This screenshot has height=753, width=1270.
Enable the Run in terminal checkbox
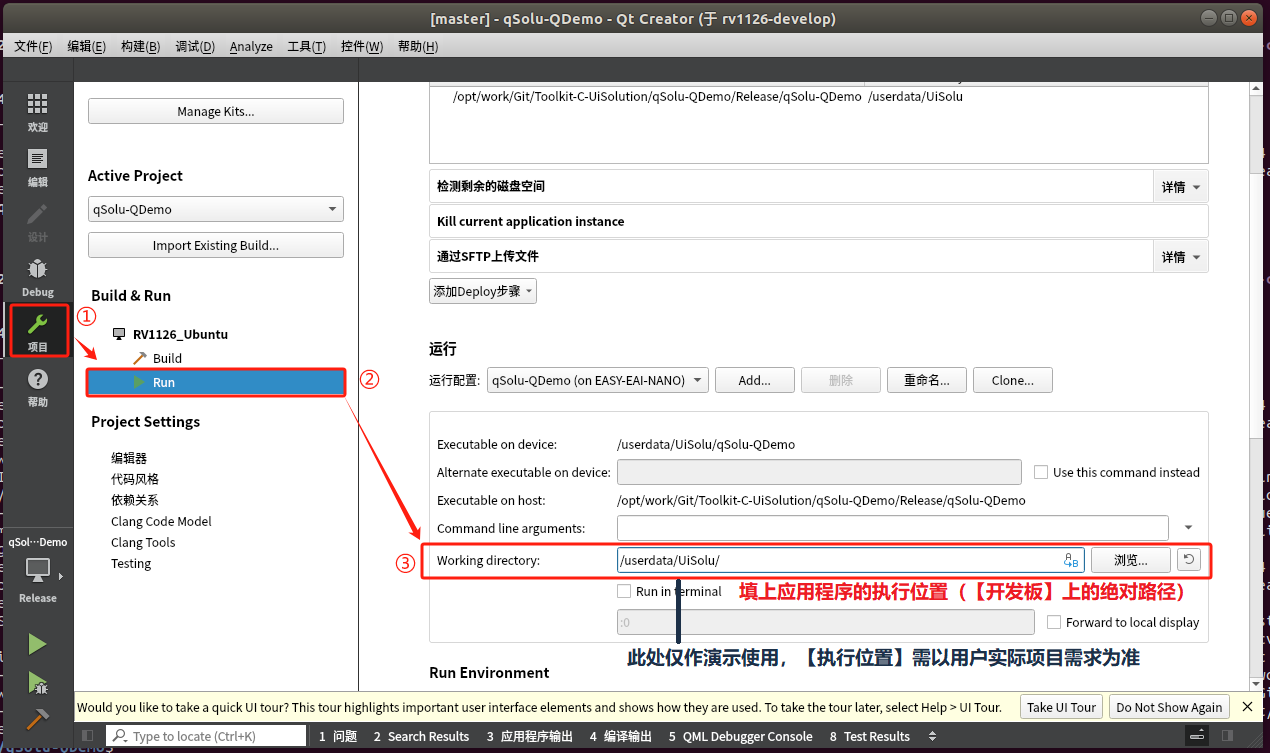tap(624, 591)
